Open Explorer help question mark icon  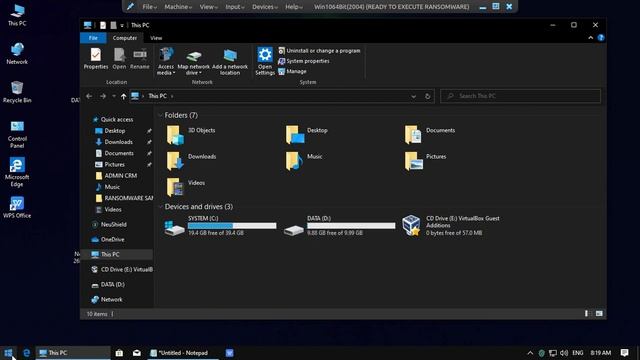click(x=601, y=38)
